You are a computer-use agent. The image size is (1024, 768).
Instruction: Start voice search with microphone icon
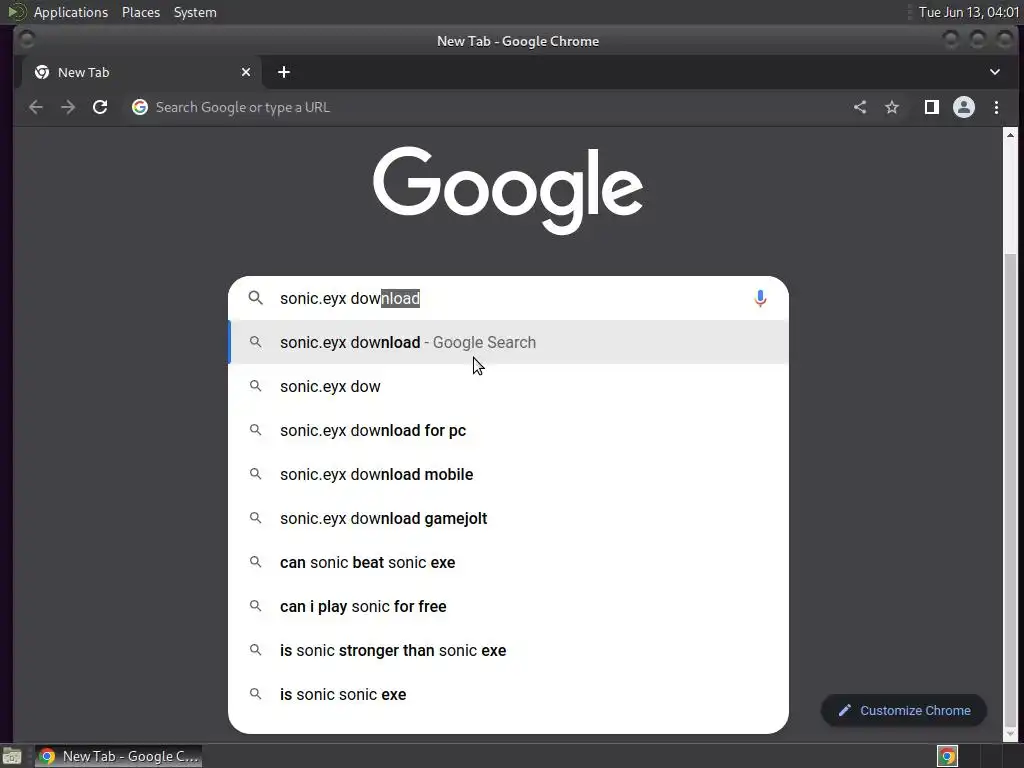[x=760, y=298]
